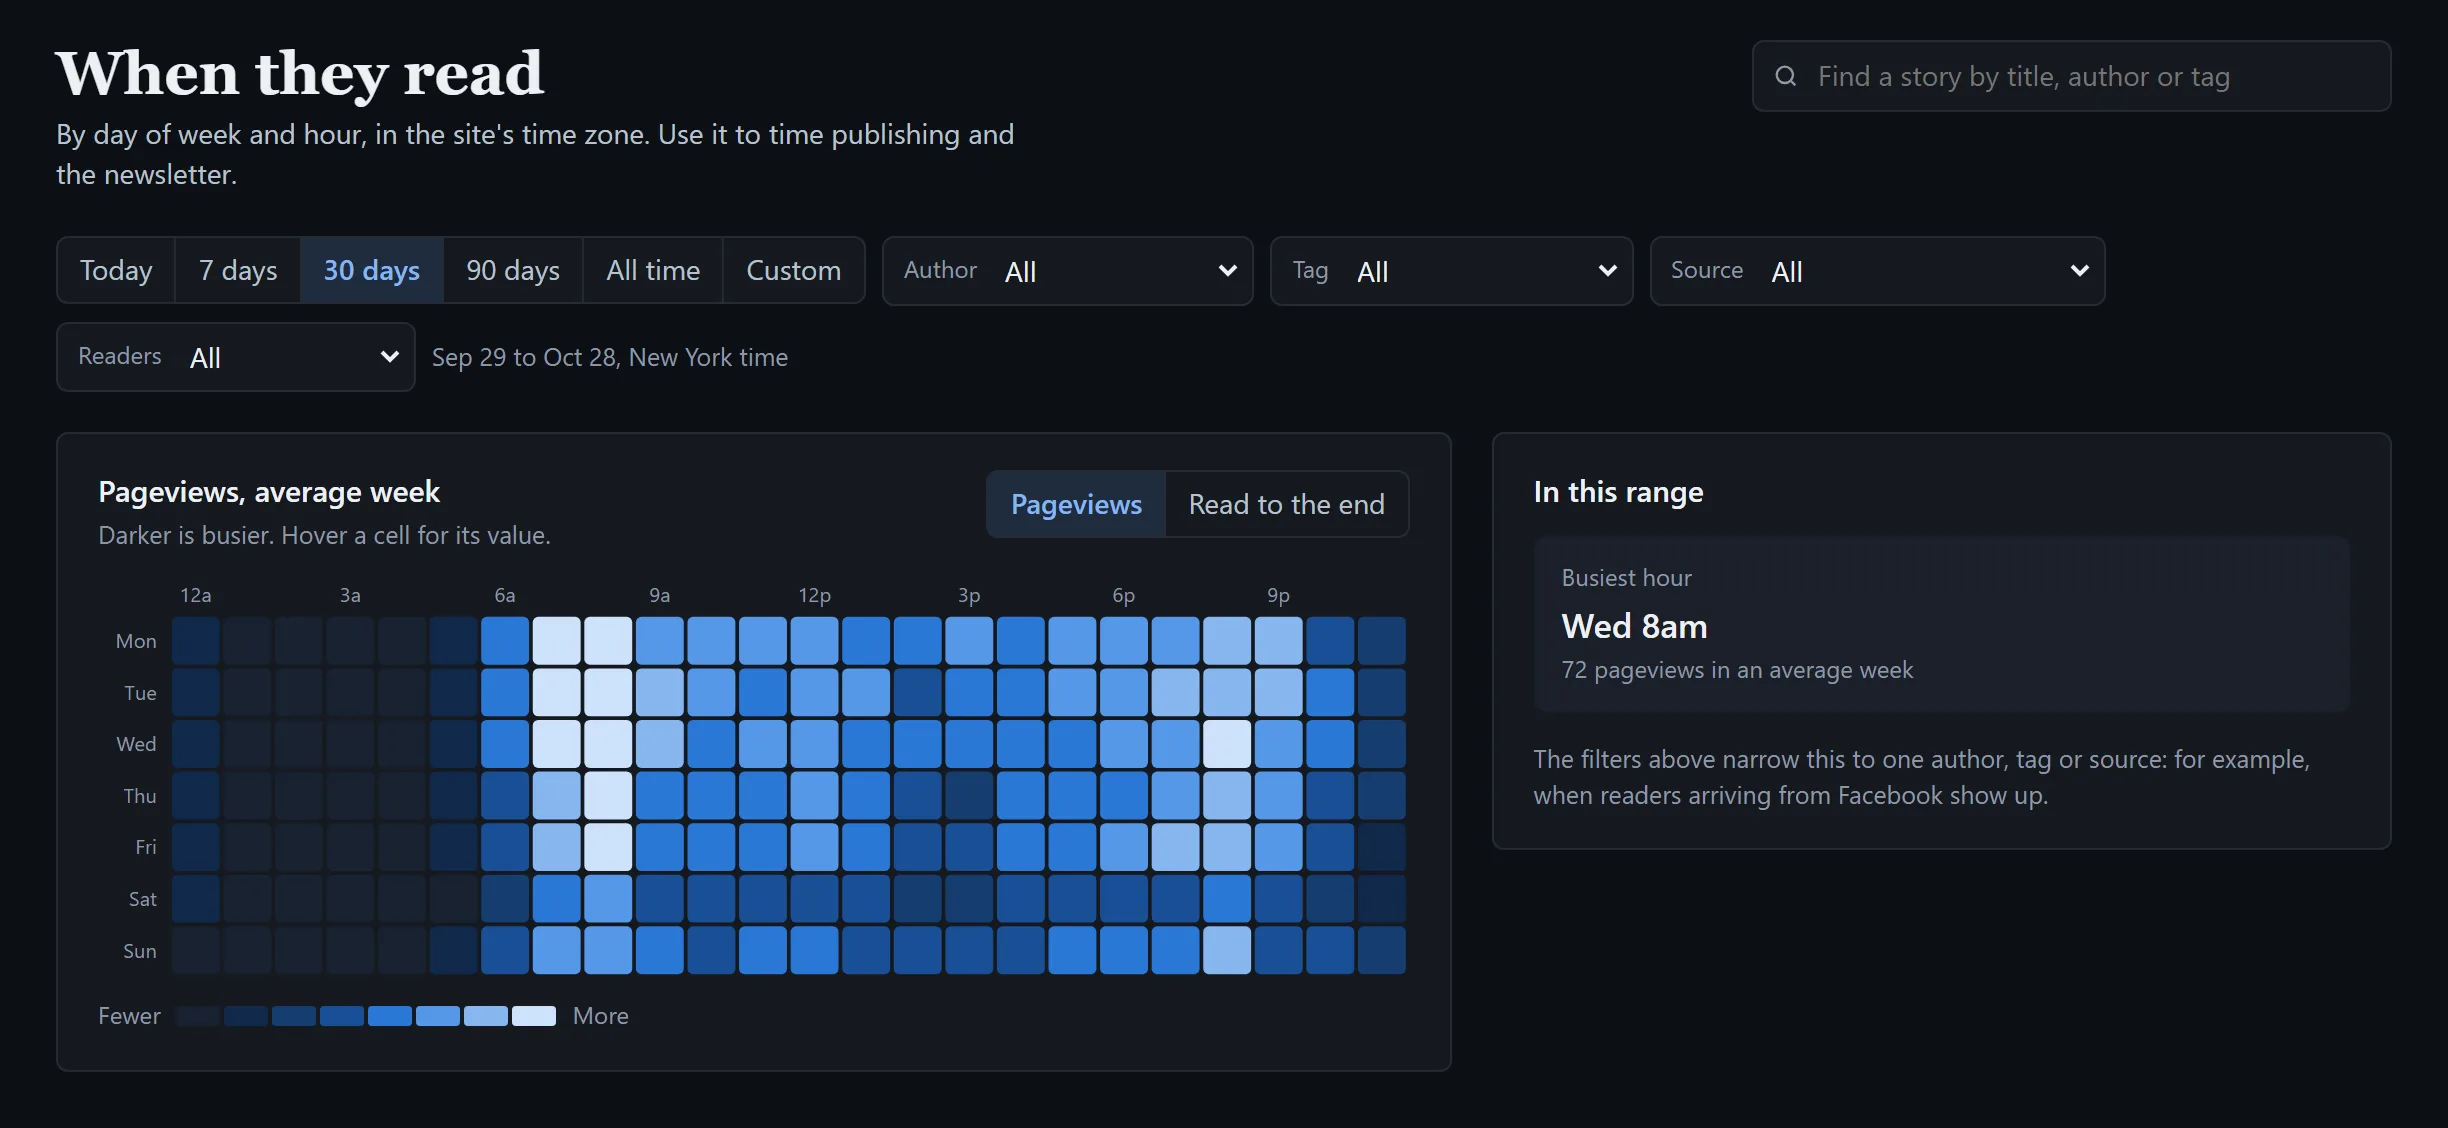Select the Sun 8pm heatmap cell
The width and height of the screenshot is (2448, 1128).
point(1227,950)
